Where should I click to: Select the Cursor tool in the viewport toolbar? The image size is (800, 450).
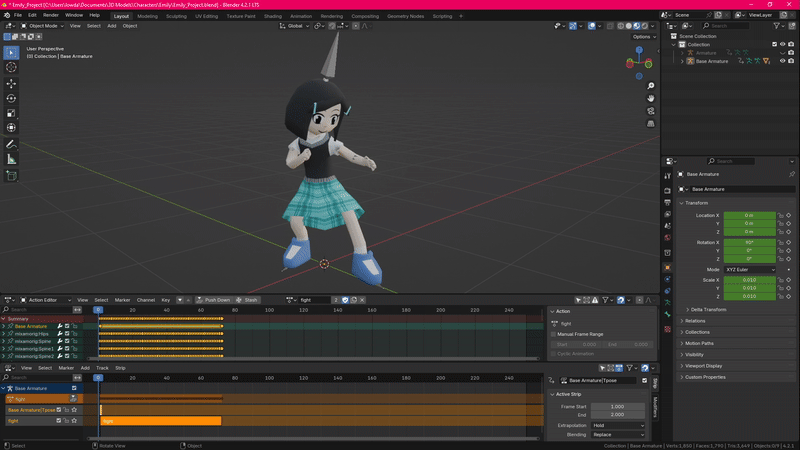[11, 67]
